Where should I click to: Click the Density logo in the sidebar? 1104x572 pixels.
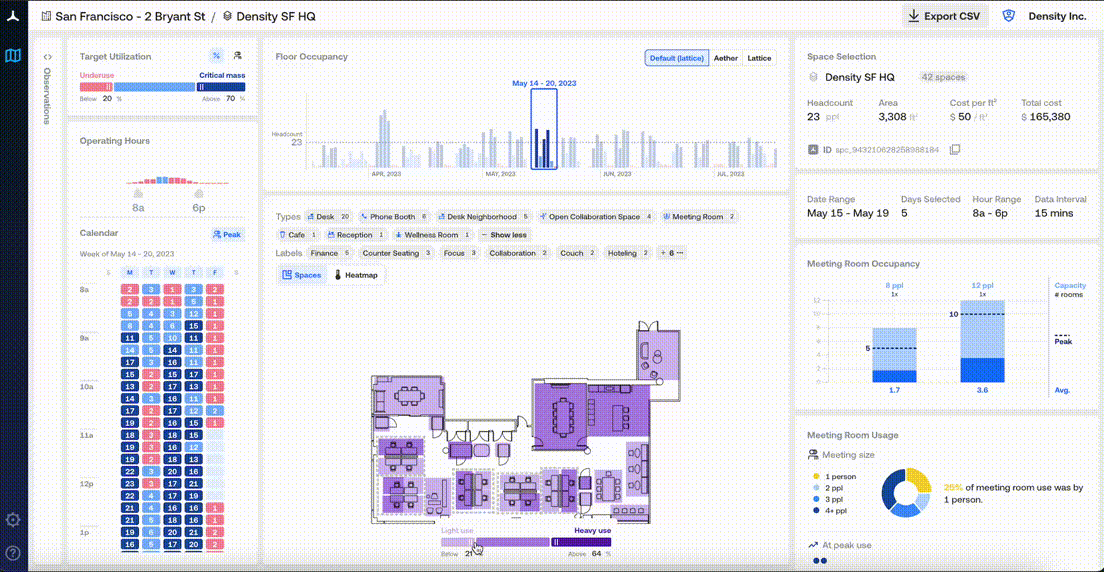pos(13,16)
